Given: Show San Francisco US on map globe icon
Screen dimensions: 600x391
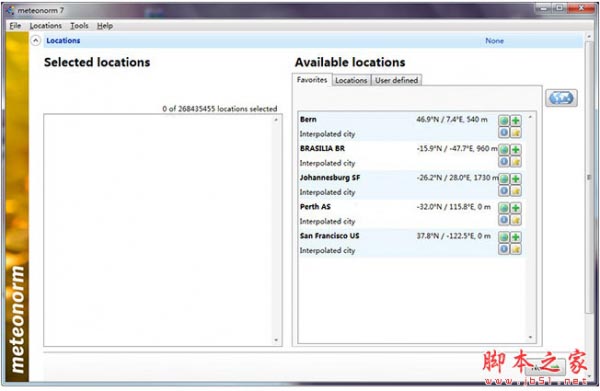Looking at the screenshot, I should coord(504,237).
